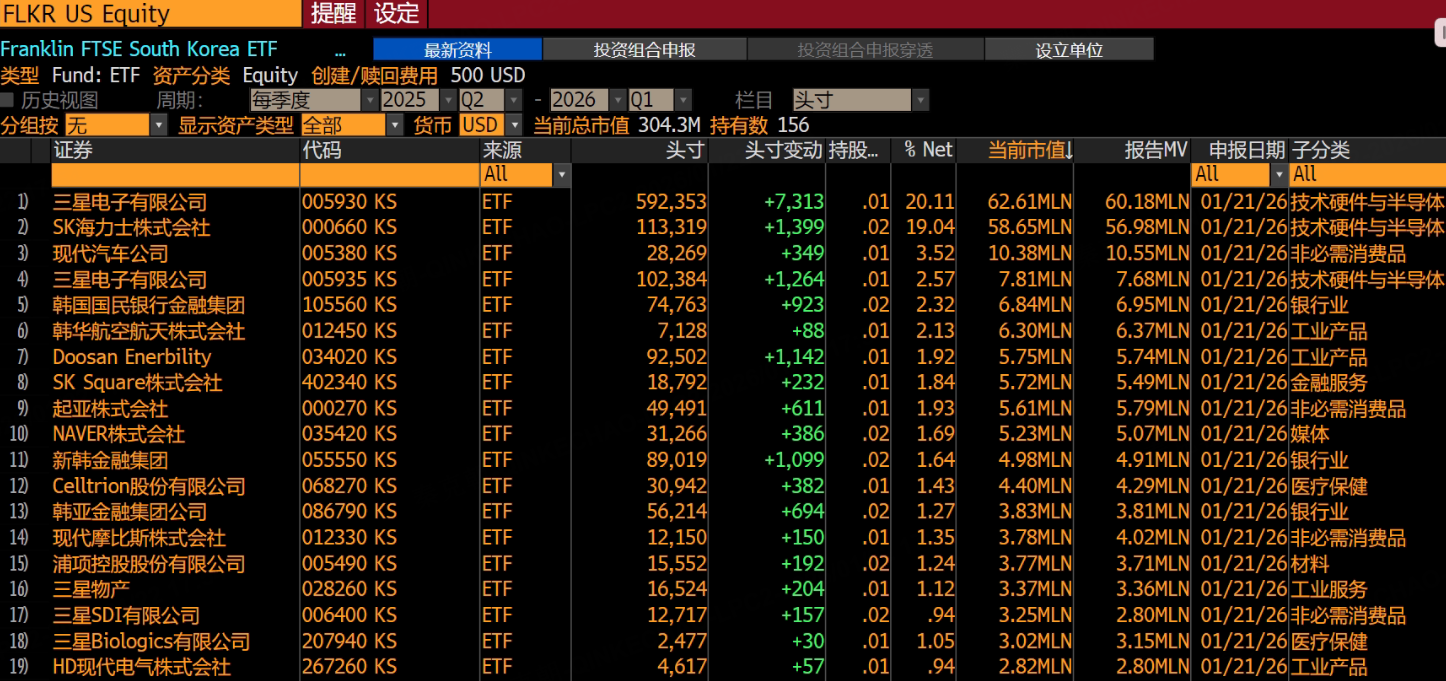Click the 子分类 column All filter field
The height and width of the screenshot is (681, 1446).
click(x=1367, y=174)
